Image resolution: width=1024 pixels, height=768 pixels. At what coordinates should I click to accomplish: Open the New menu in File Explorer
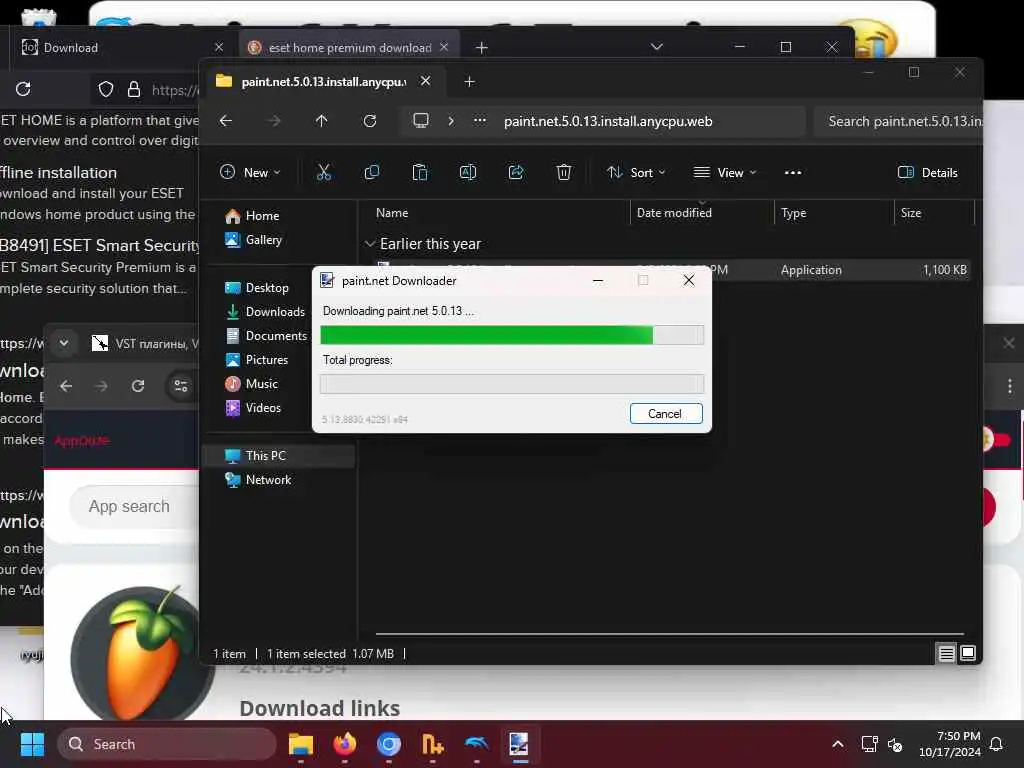250,172
